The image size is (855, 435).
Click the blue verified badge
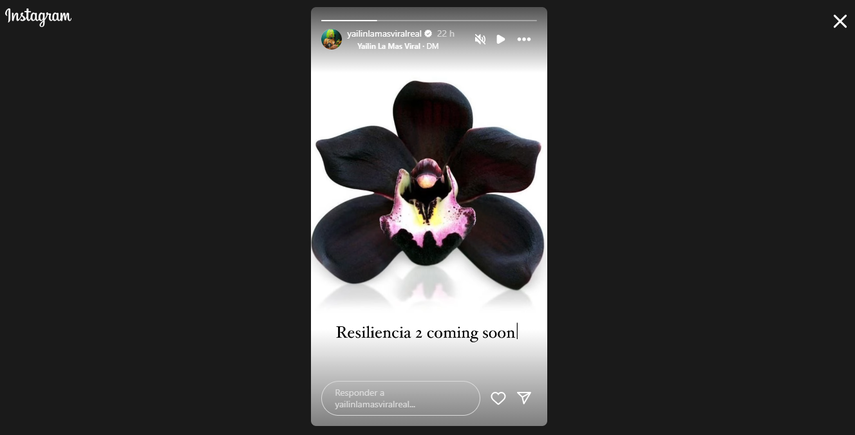click(428, 34)
